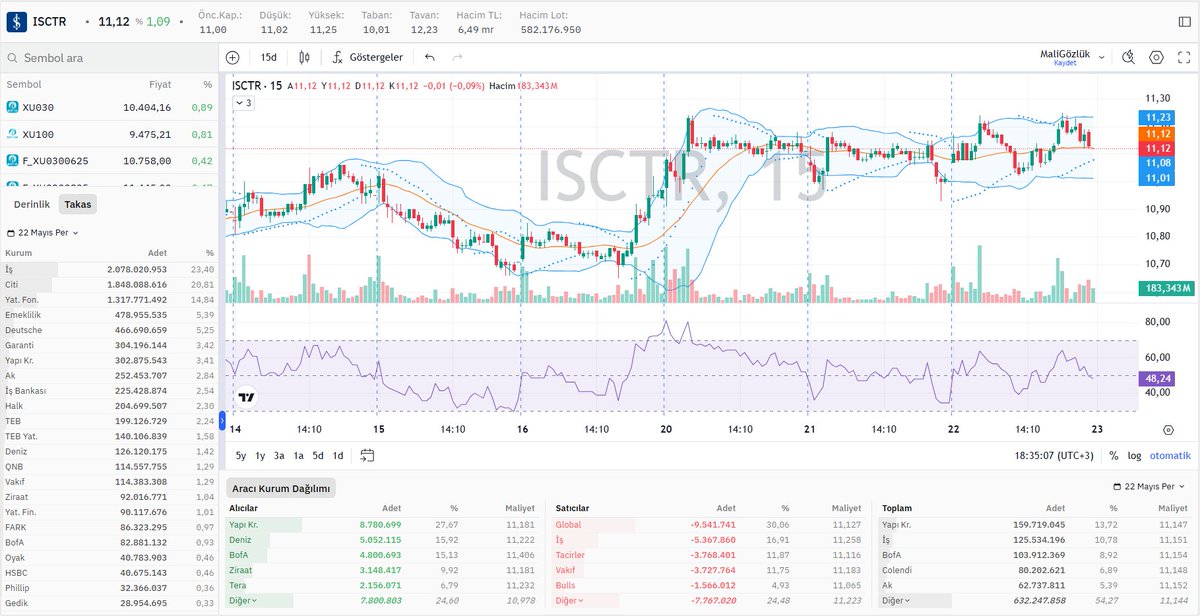The width and height of the screenshot is (1200, 616).
Task: Click Global row in Satıcılar table
Action: [x=710, y=524]
